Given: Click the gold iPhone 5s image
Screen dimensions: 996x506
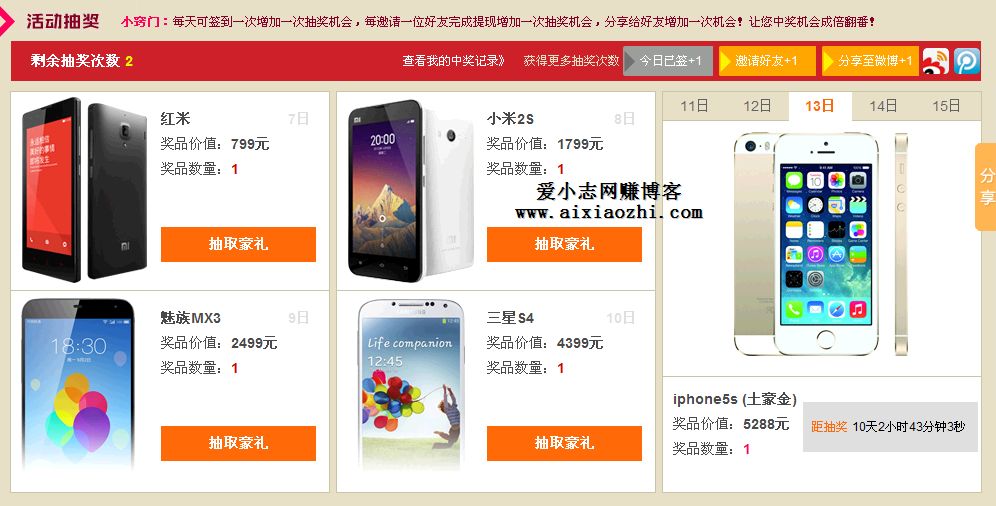Looking at the screenshot, I should [x=821, y=244].
